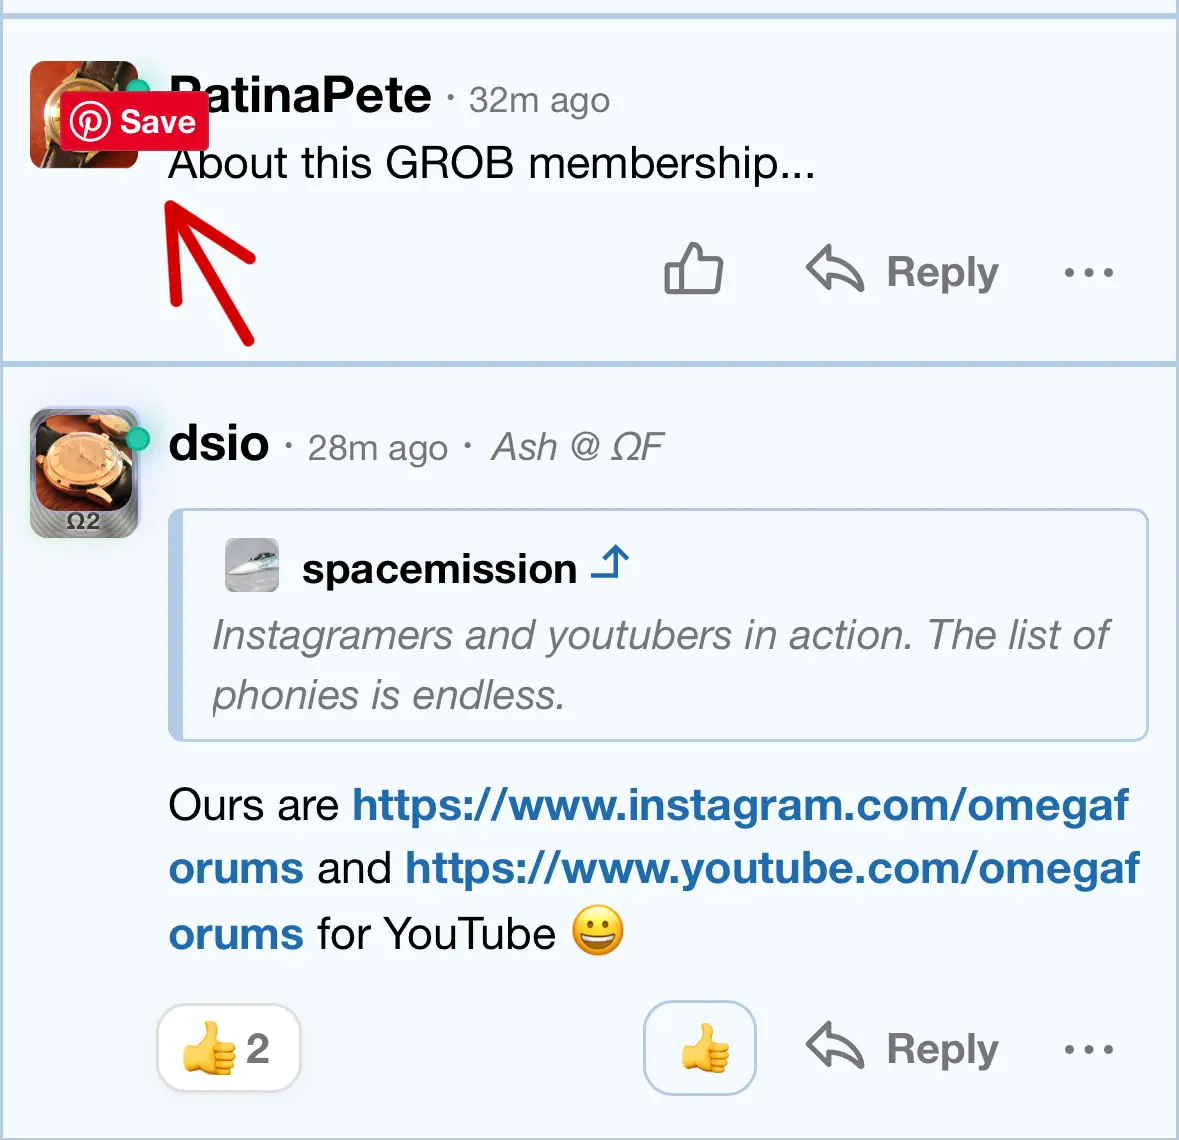The height and width of the screenshot is (1140, 1179).
Task: Open the youtube.com/omegaforums link
Action: (x=772, y=869)
